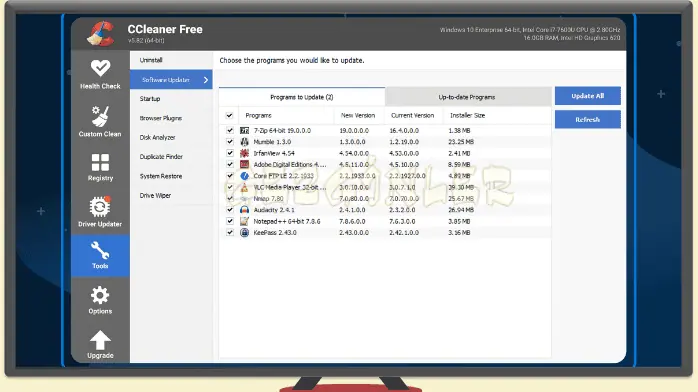Sort by New Version column header
Viewport: 698px width, 392px height.
coord(359,115)
